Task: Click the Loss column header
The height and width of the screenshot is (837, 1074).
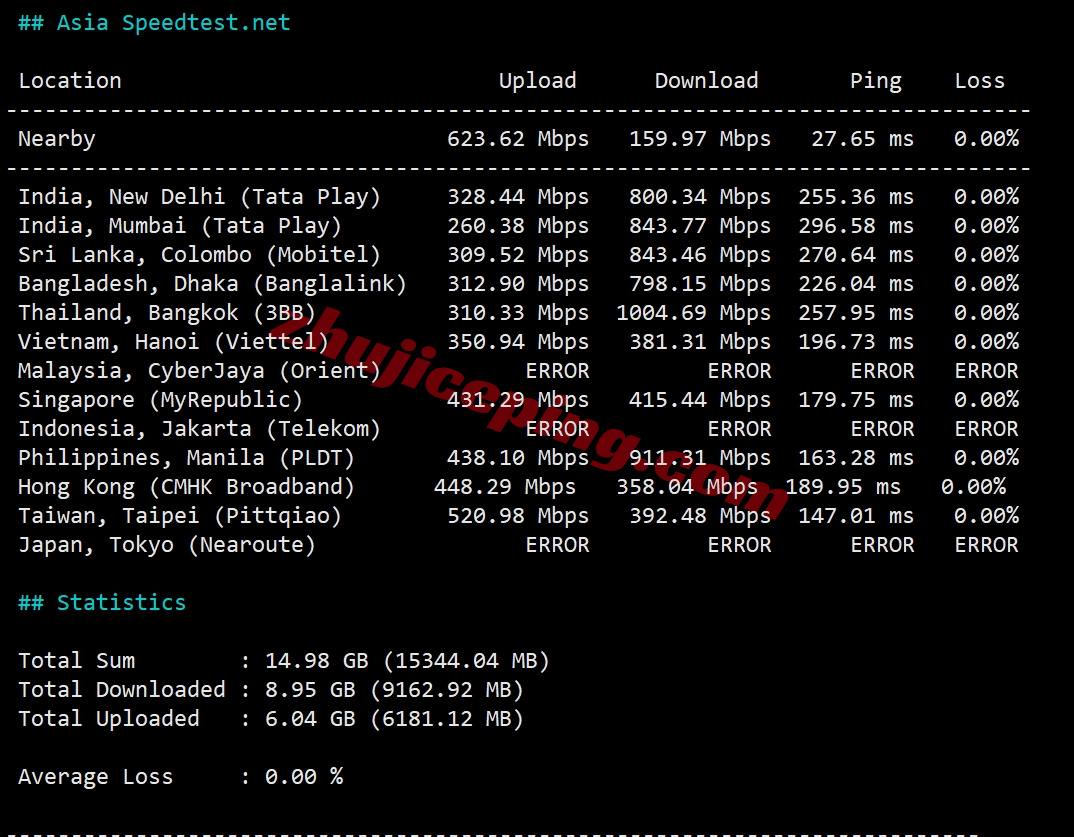Action: (979, 81)
